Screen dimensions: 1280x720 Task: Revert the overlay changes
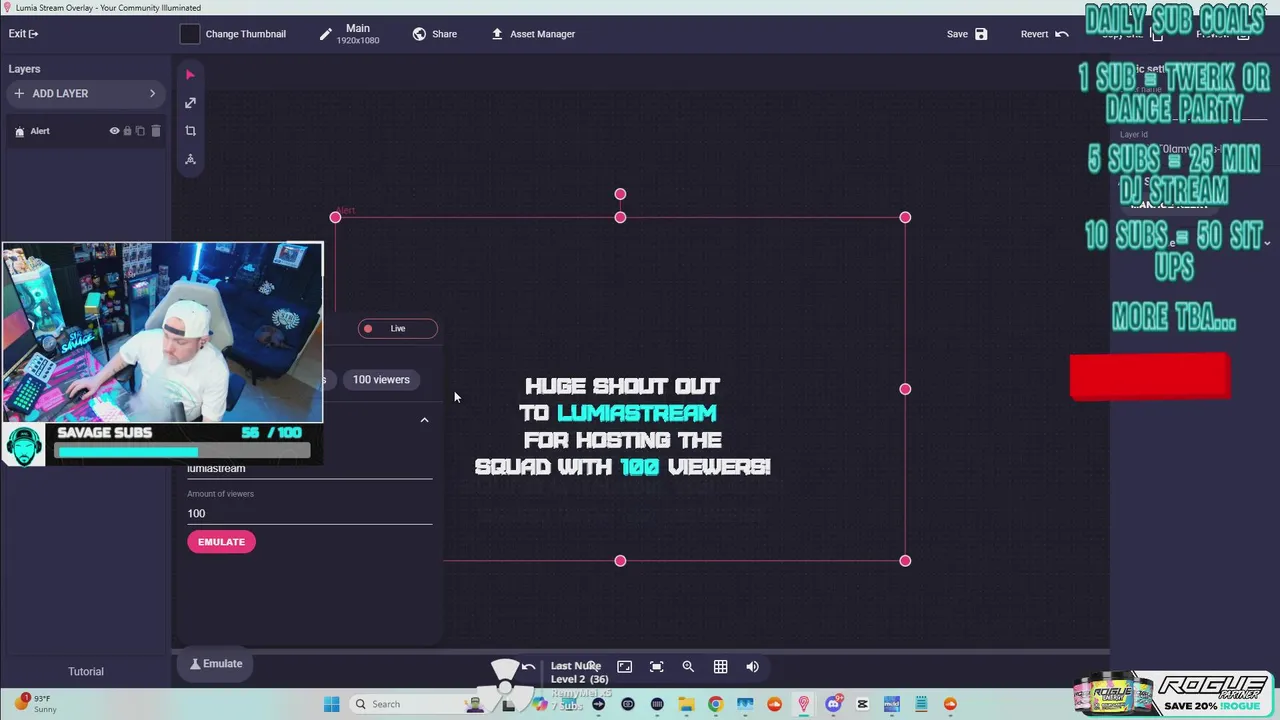point(1044,34)
